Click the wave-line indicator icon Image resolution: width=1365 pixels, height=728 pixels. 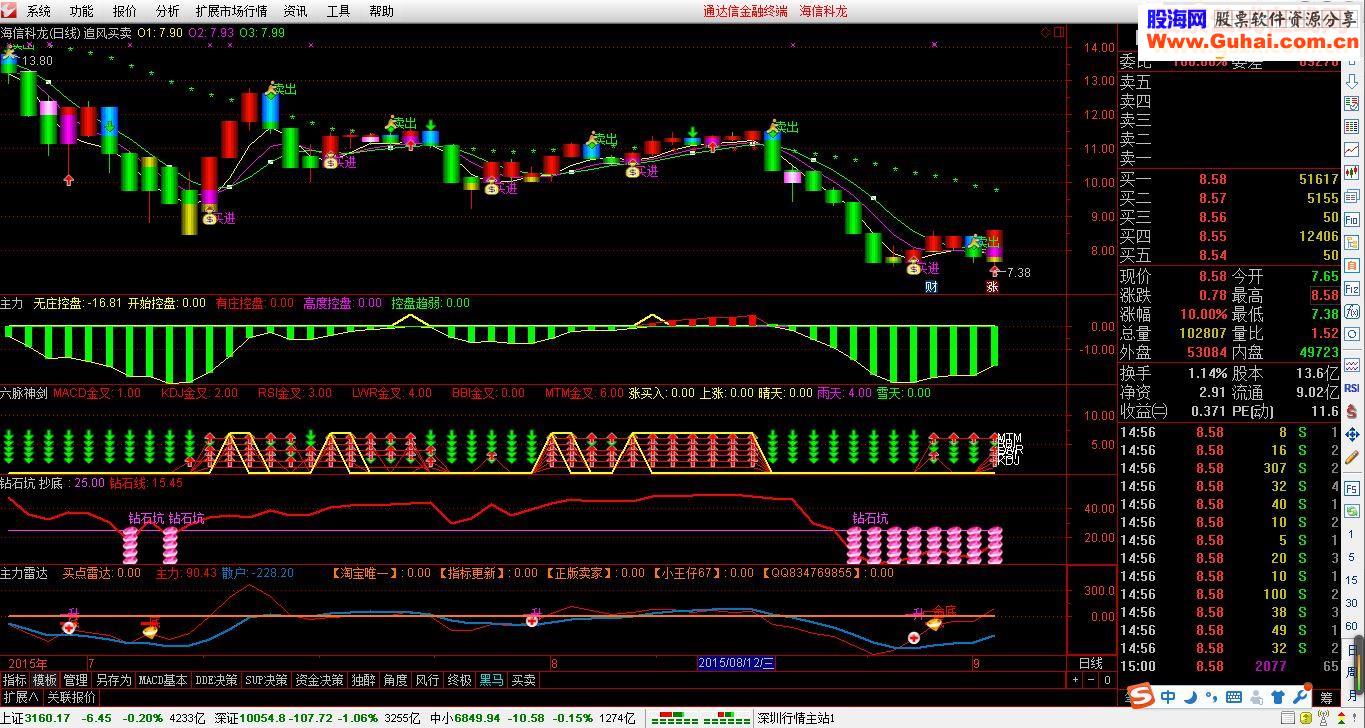pyautogui.click(x=1352, y=366)
